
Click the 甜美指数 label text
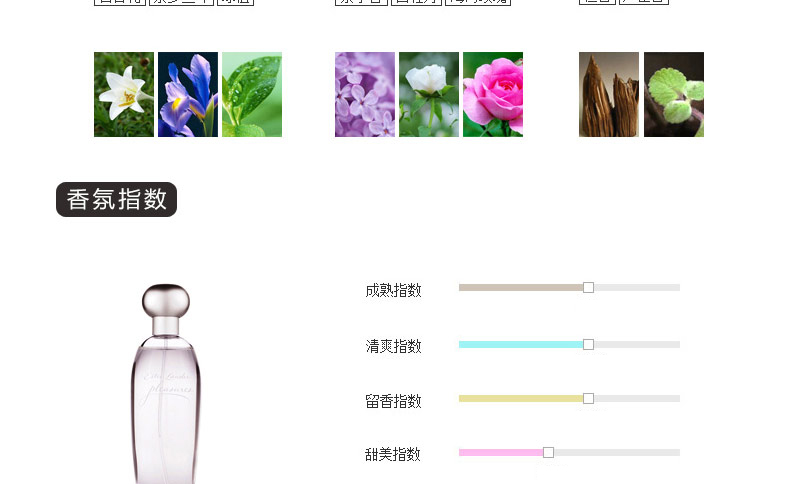point(393,455)
